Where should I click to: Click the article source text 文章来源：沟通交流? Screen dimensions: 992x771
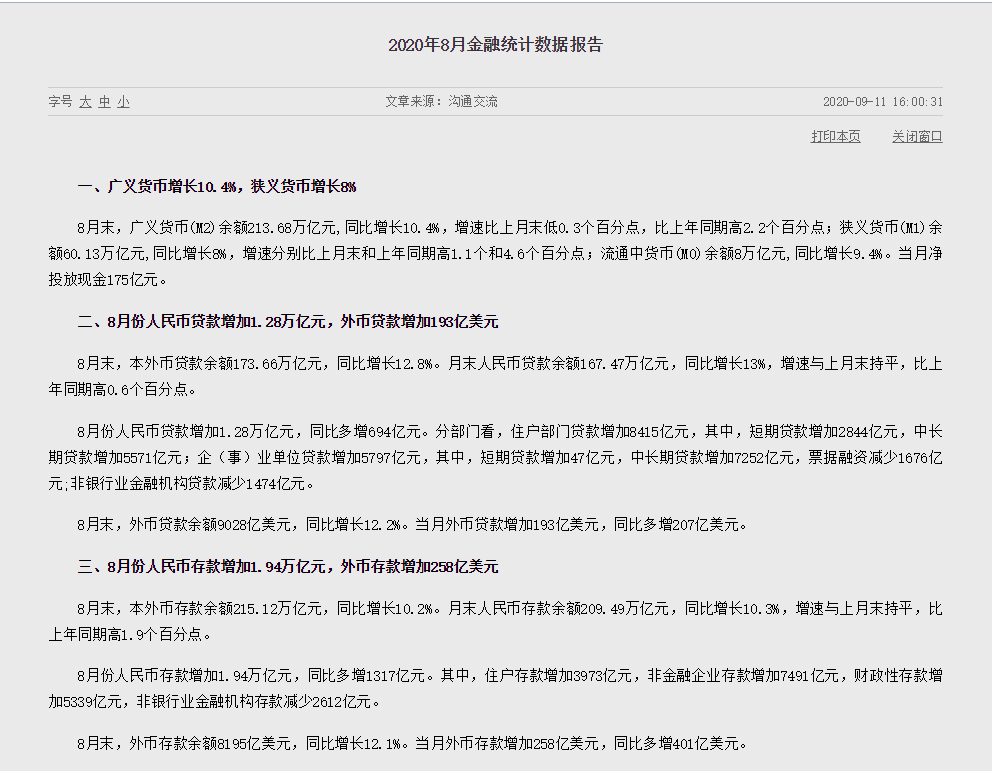tap(442, 102)
